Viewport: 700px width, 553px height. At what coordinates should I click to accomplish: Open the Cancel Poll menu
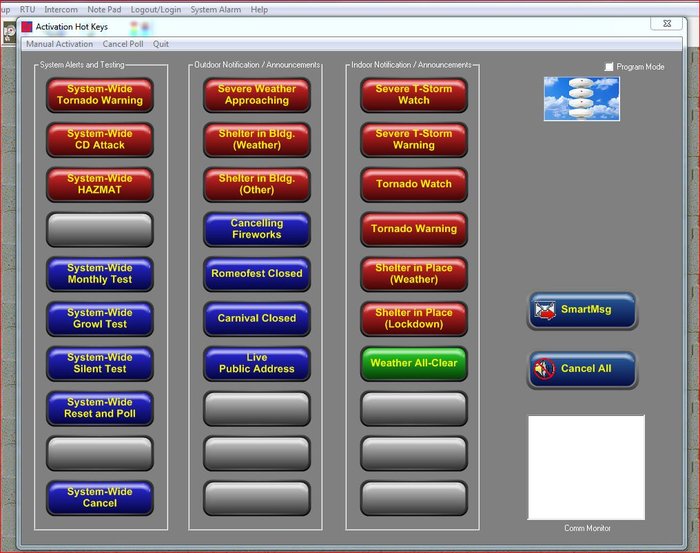(123, 44)
